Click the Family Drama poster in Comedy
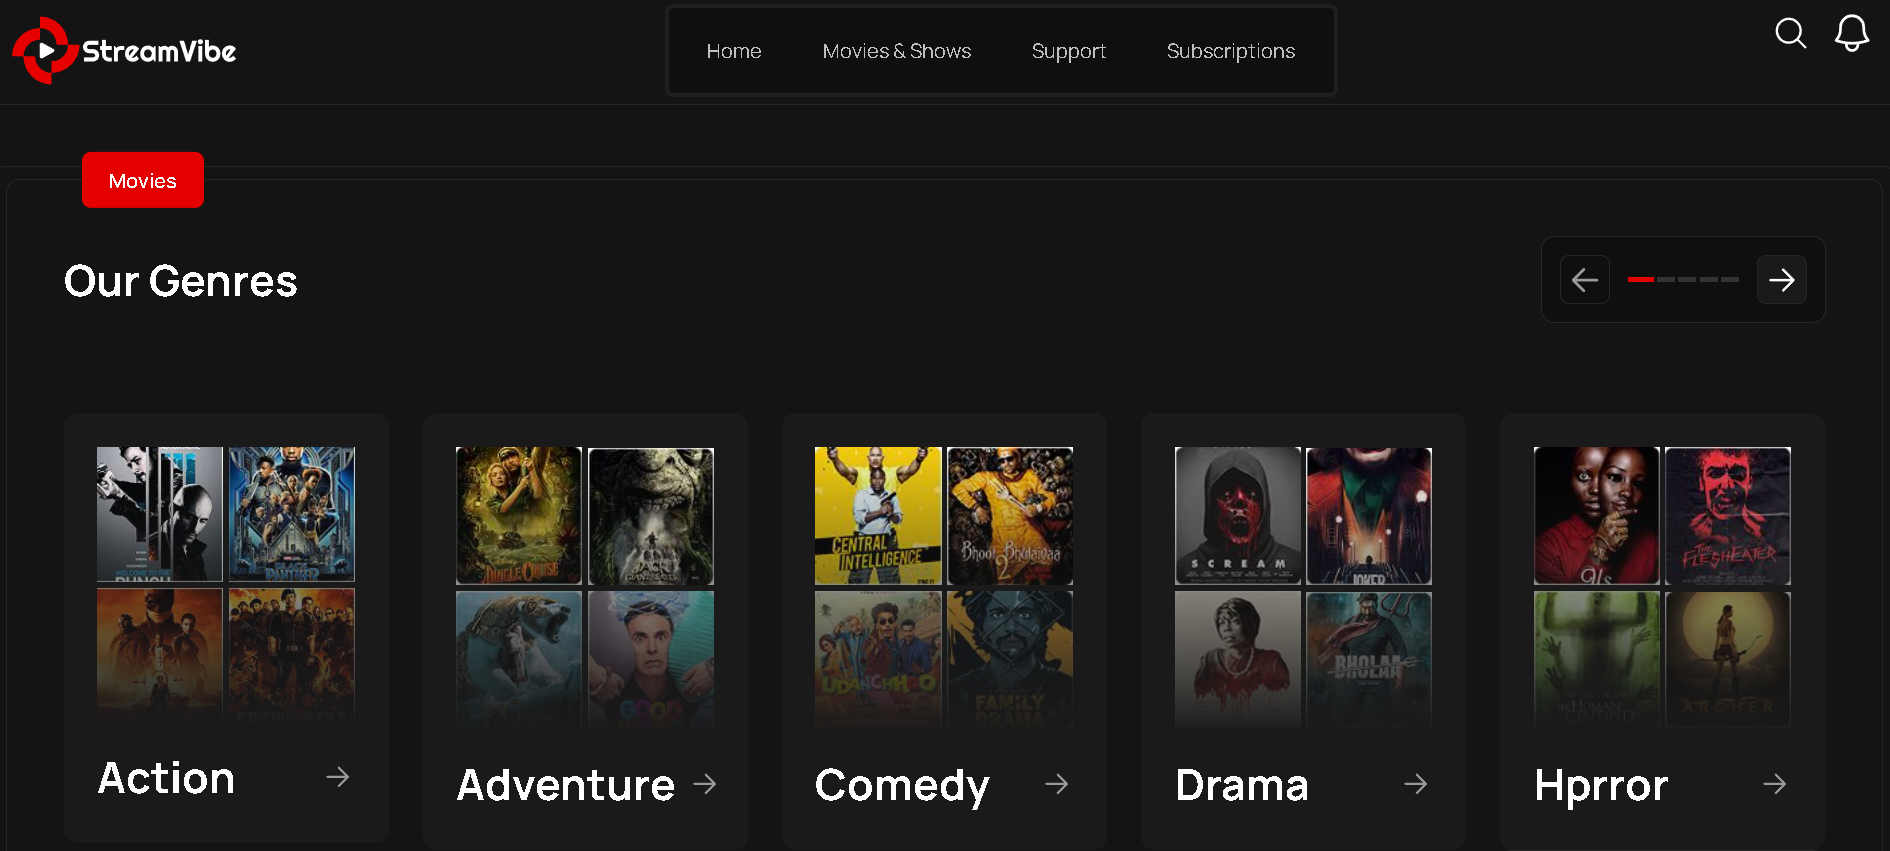The height and width of the screenshot is (851, 1890). click(1010, 659)
